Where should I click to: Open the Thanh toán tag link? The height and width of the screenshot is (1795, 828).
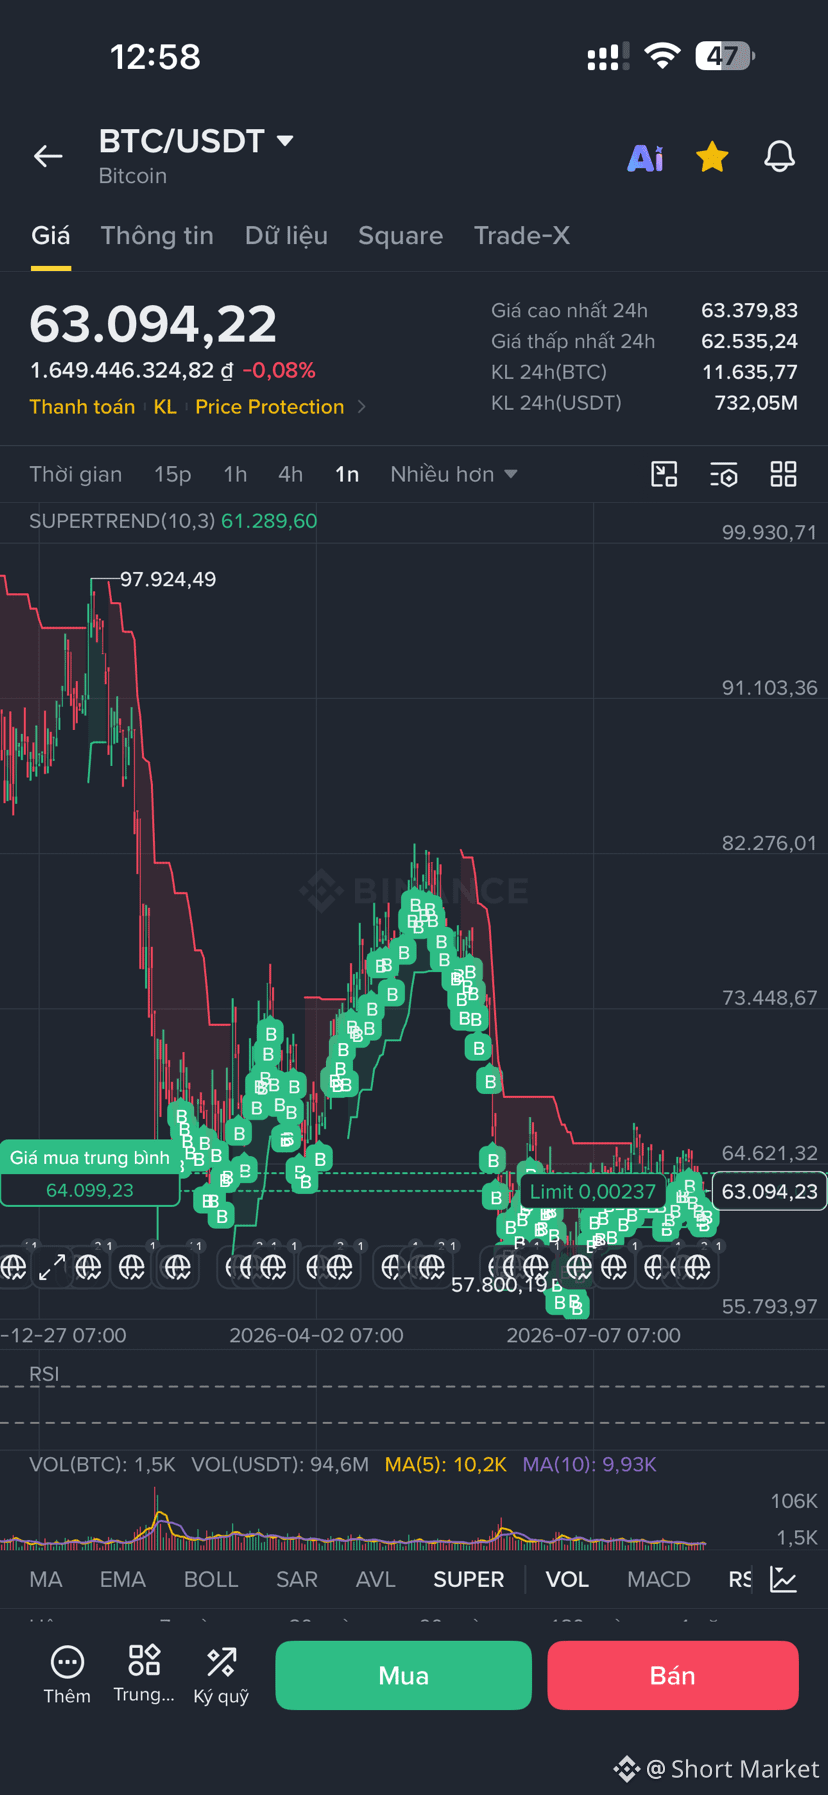tap(82, 407)
